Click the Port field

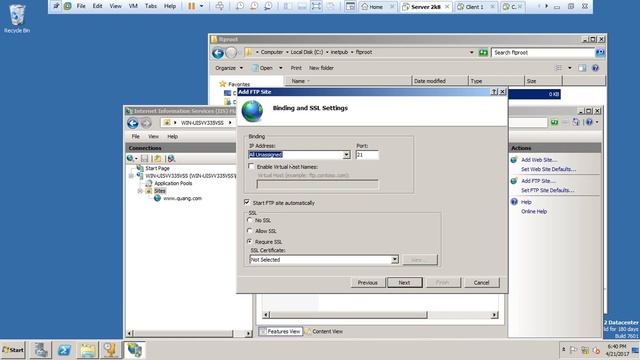[x=367, y=155]
